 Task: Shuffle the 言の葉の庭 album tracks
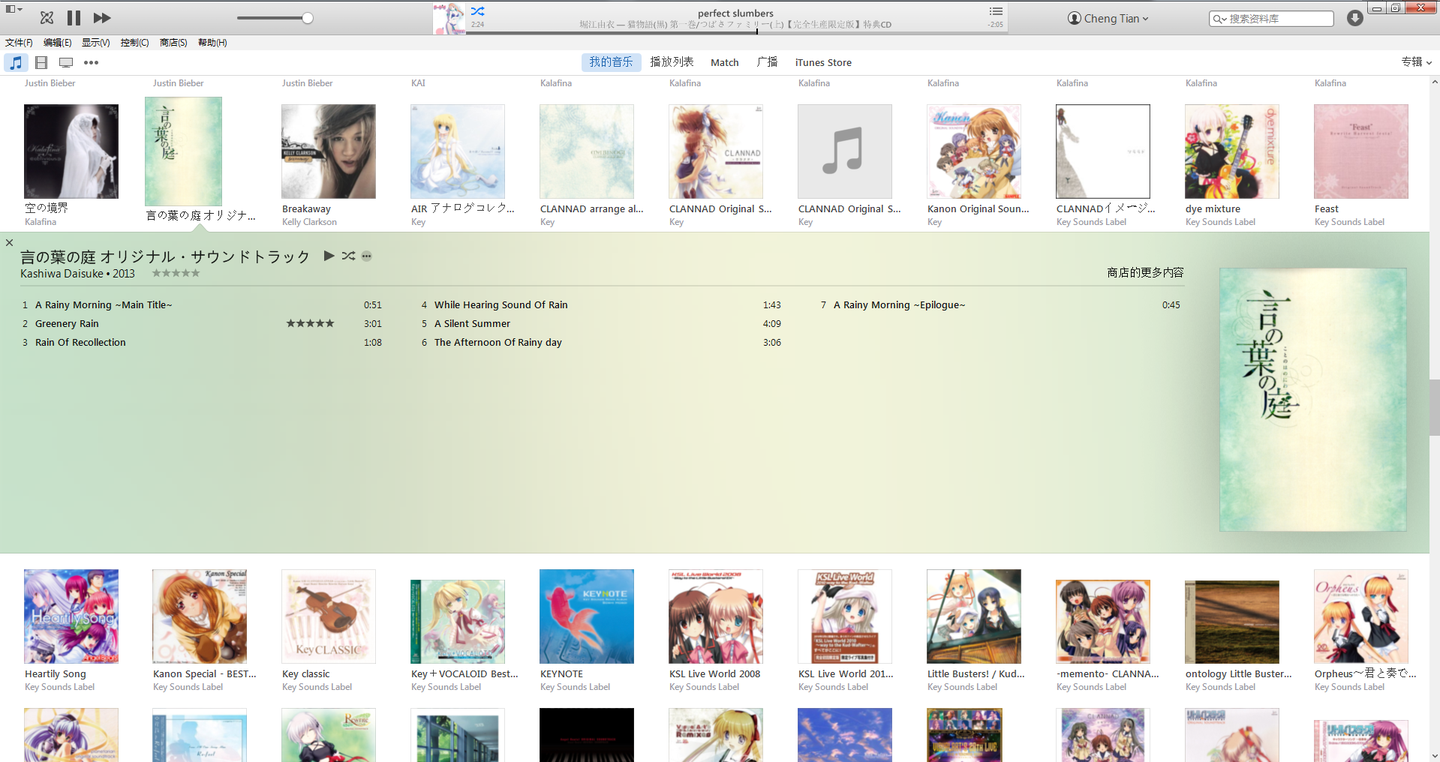click(x=348, y=256)
